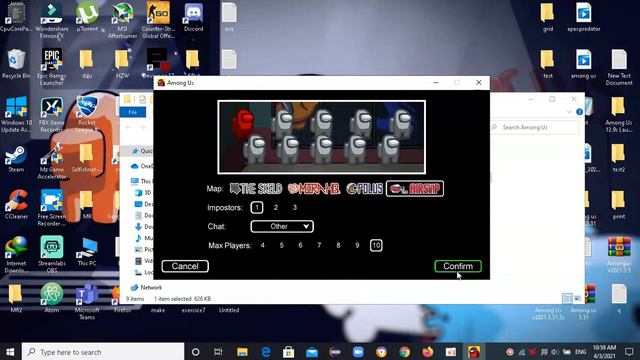Confirm the game settings
The image size is (640, 360).
[x=458, y=266]
